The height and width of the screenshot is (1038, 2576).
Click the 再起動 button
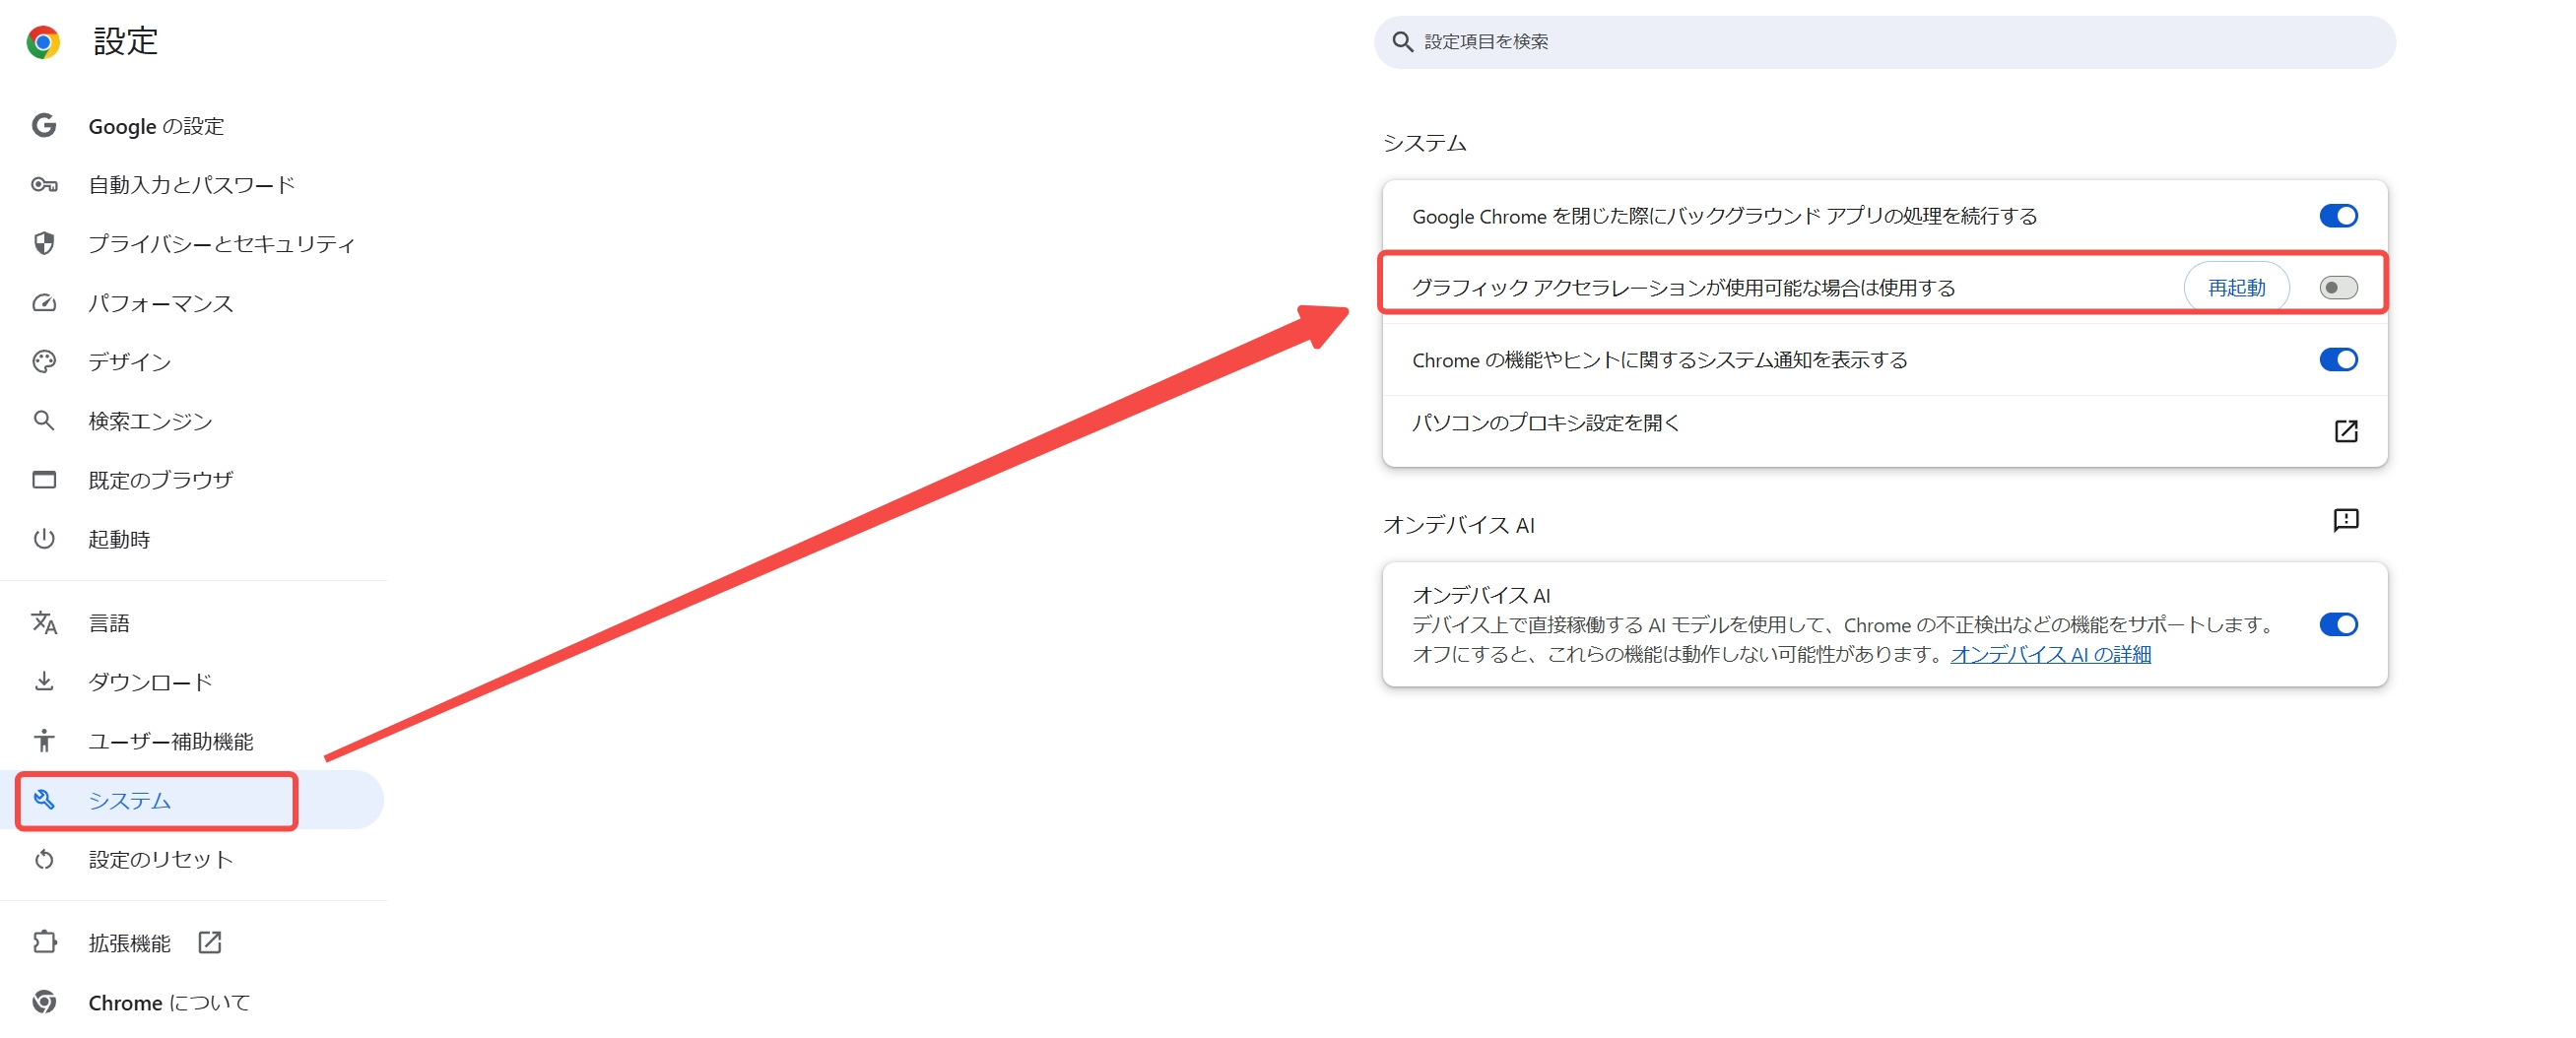2236,288
